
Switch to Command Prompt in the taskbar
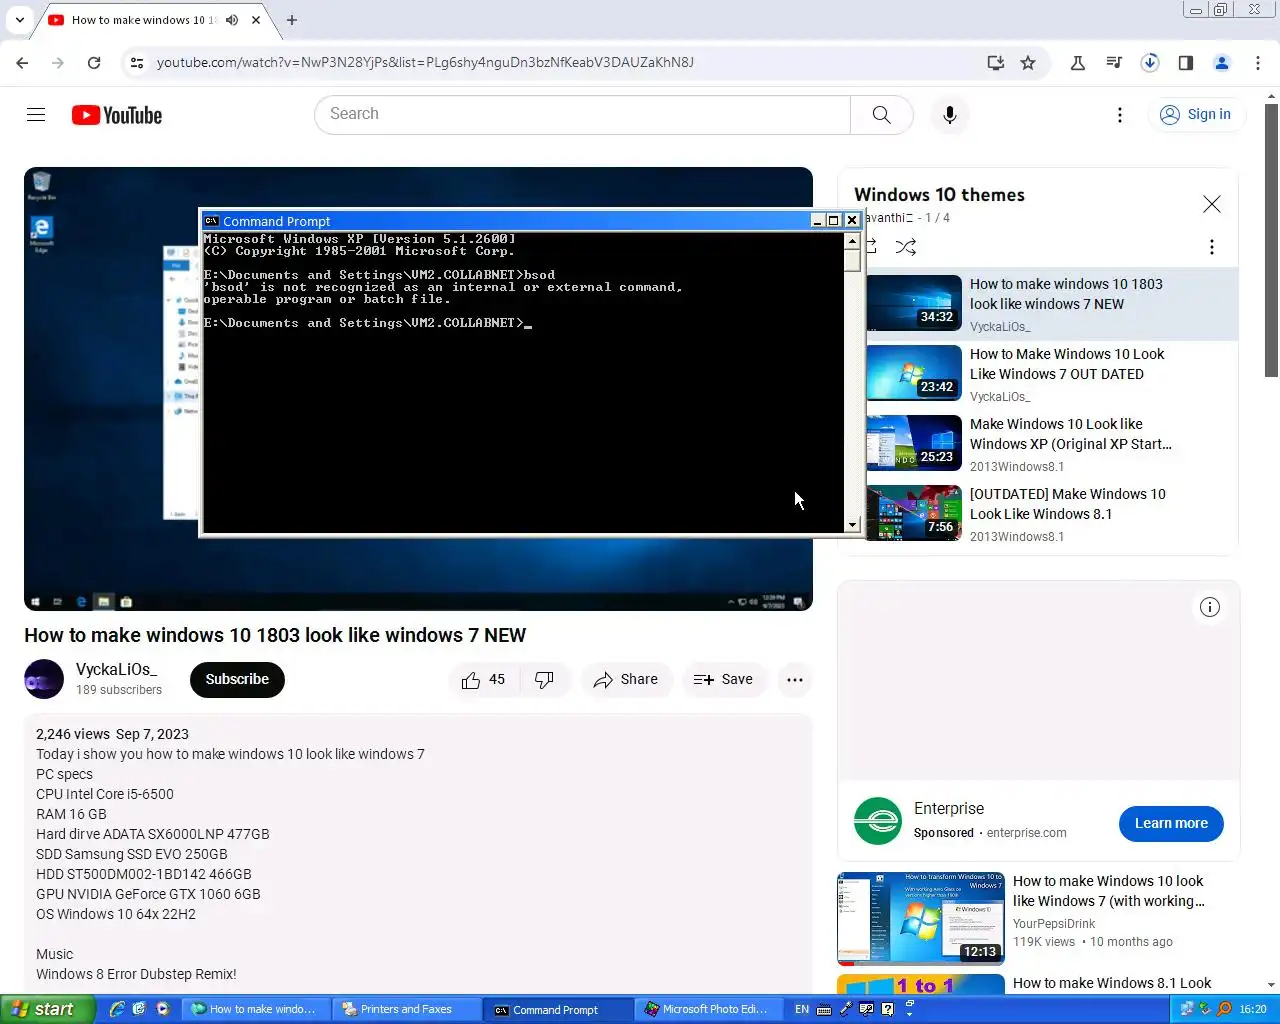(558, 1009)
